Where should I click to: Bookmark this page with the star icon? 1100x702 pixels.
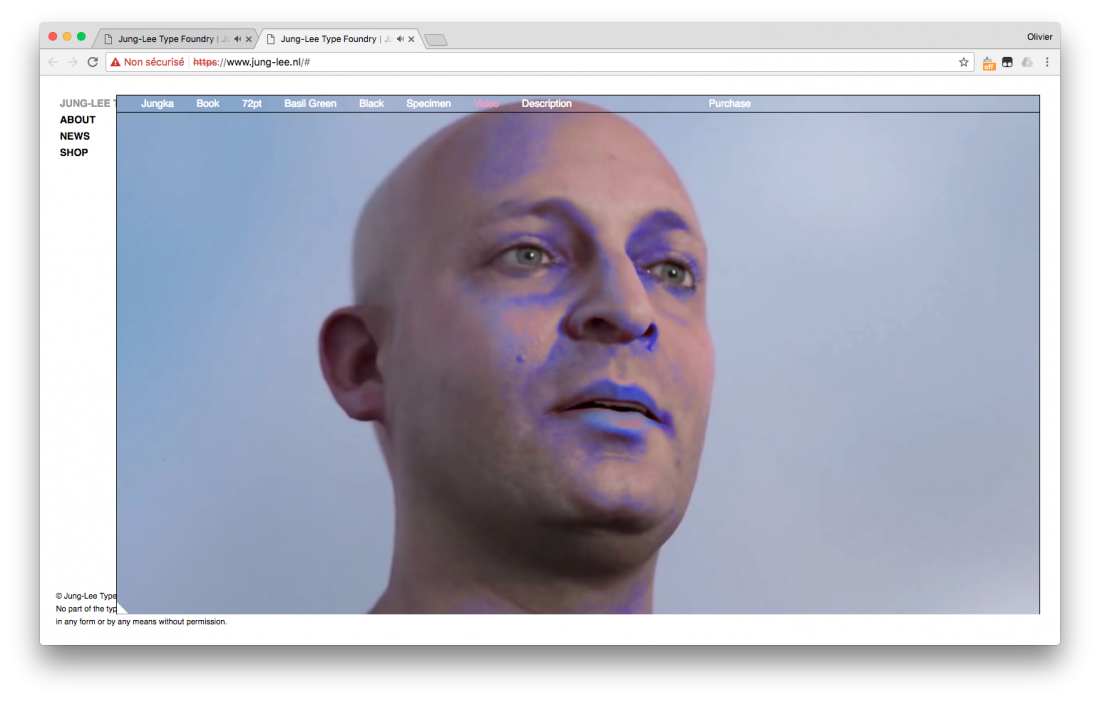pyautogui.click(x=963, y=62)
